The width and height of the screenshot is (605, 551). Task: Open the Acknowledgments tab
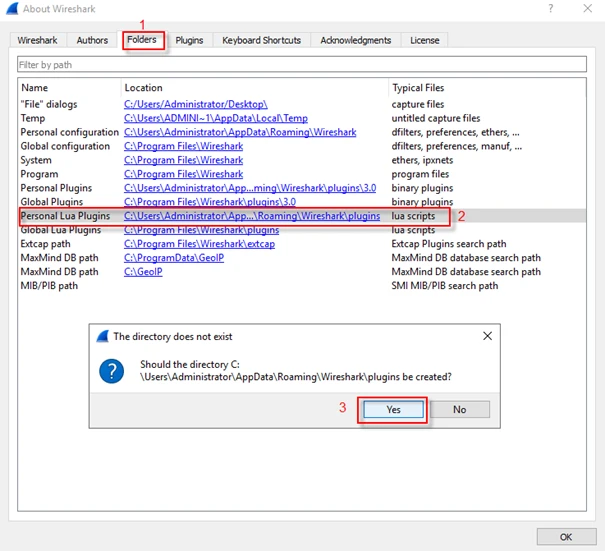tap(355, 40)
